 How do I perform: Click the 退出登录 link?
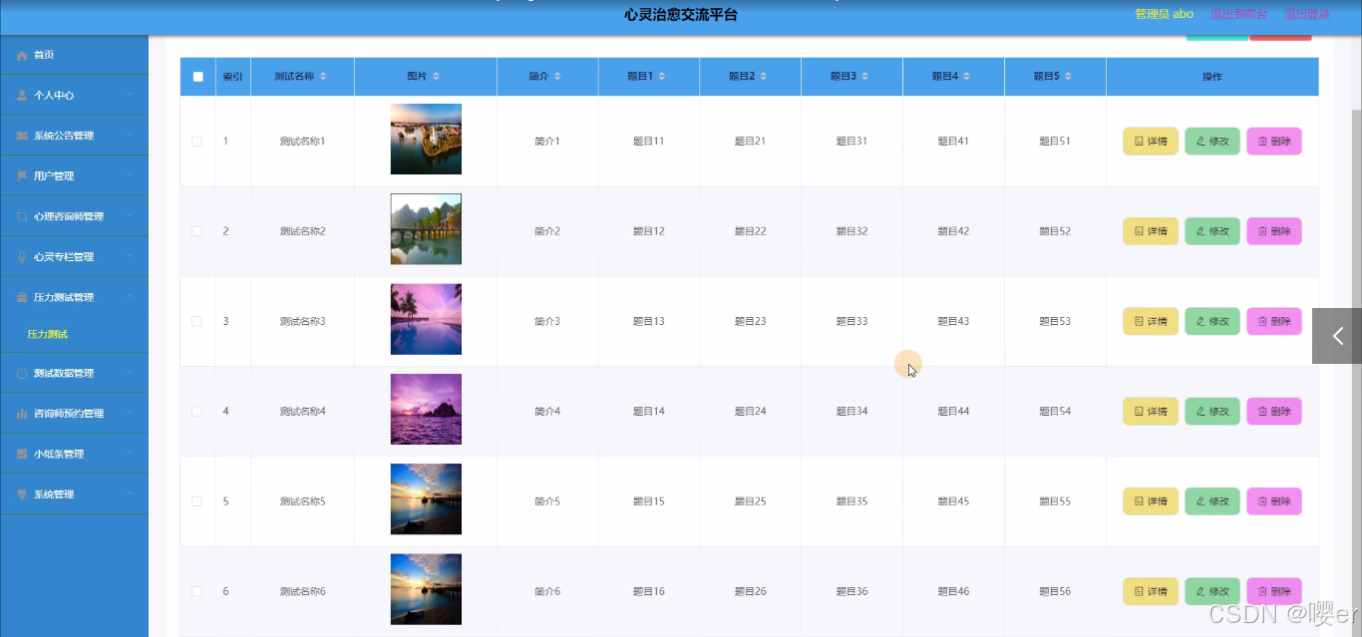(1305, 14)
